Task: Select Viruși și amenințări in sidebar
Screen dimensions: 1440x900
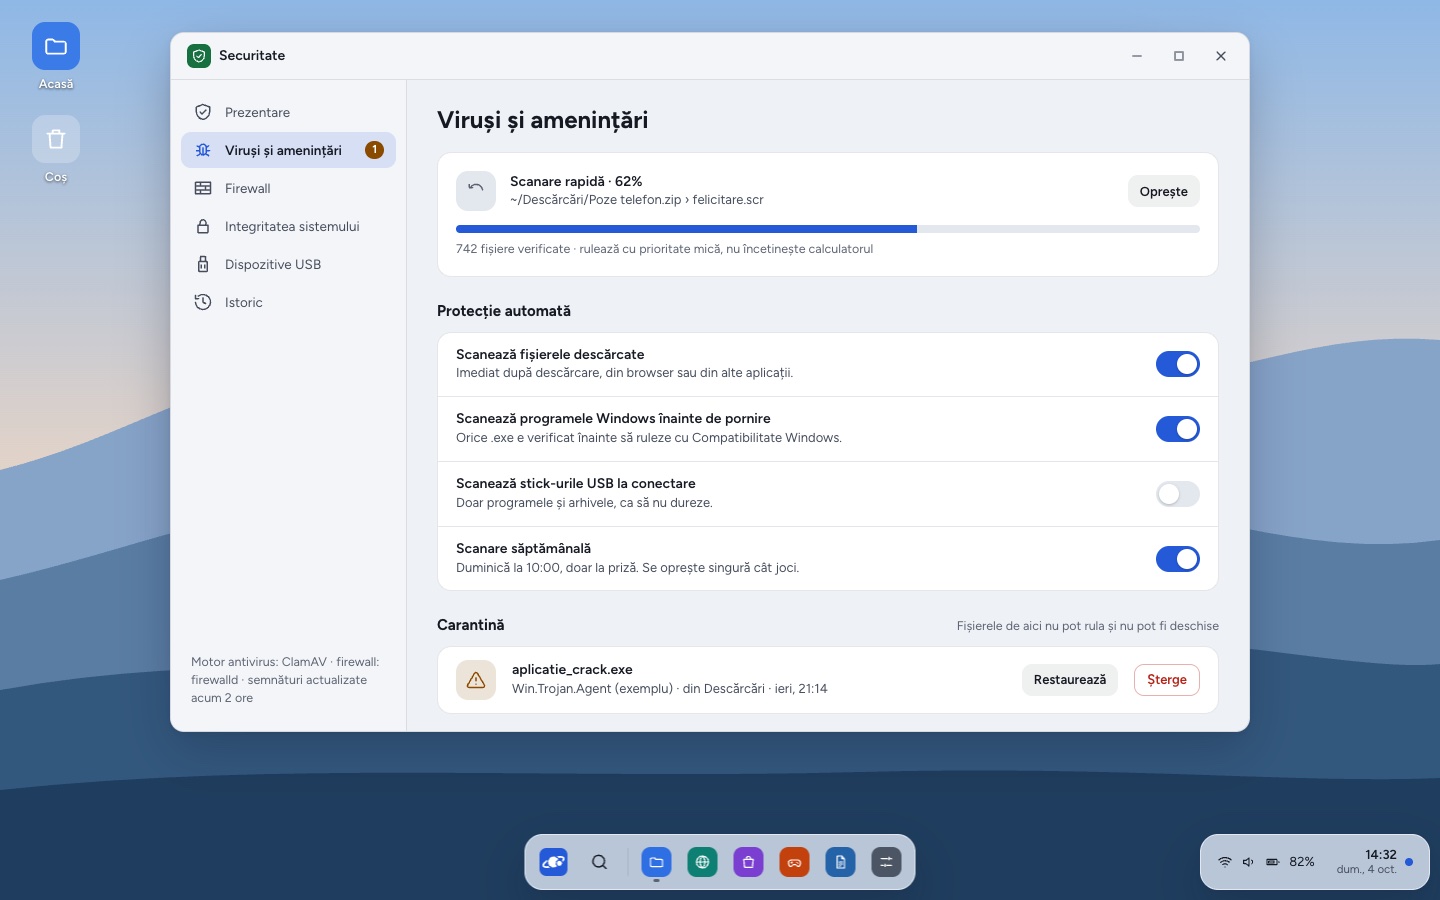Action: coord(288,150)
